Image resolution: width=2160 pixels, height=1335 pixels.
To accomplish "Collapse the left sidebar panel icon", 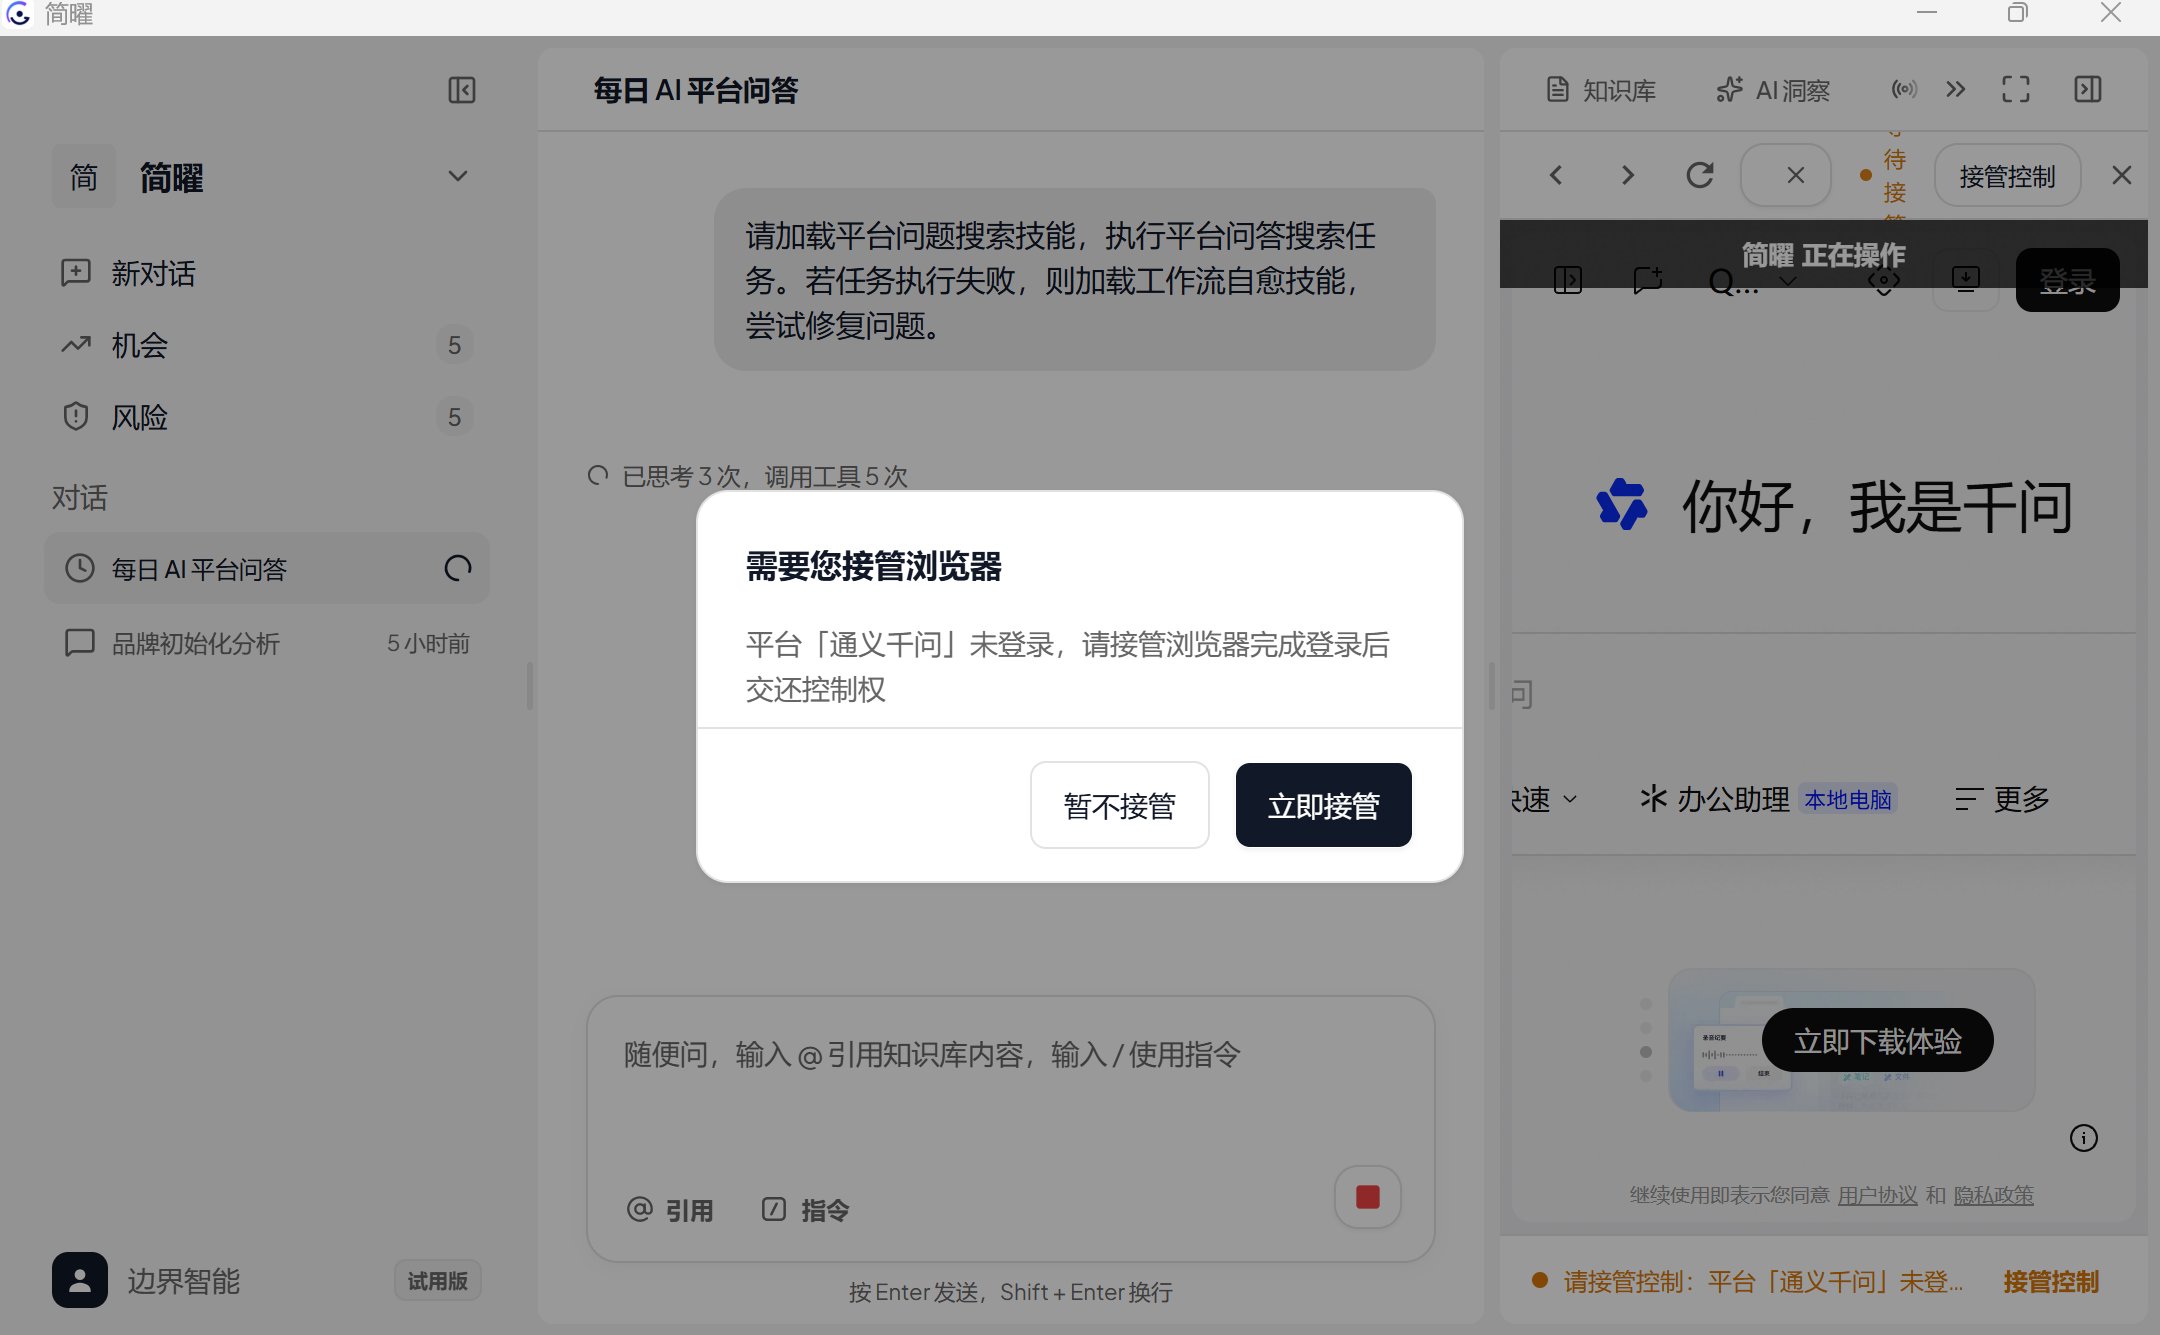I will click(x=461, y=90).
